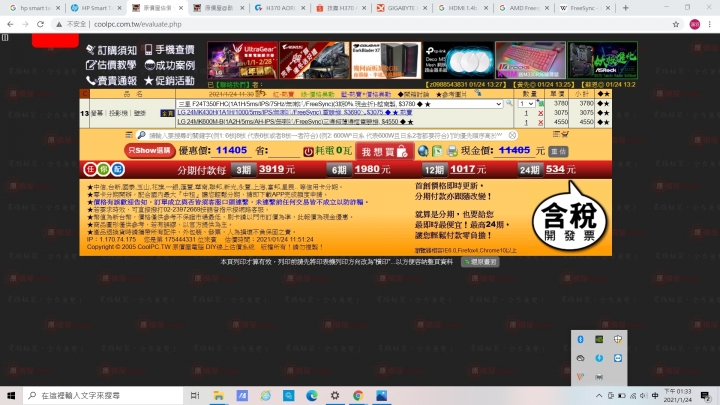This screenshot has width=720, height=405.
Task: Open the 三星 F24T350FHC monitor dropdown
Action: click(x=340, y=104)
